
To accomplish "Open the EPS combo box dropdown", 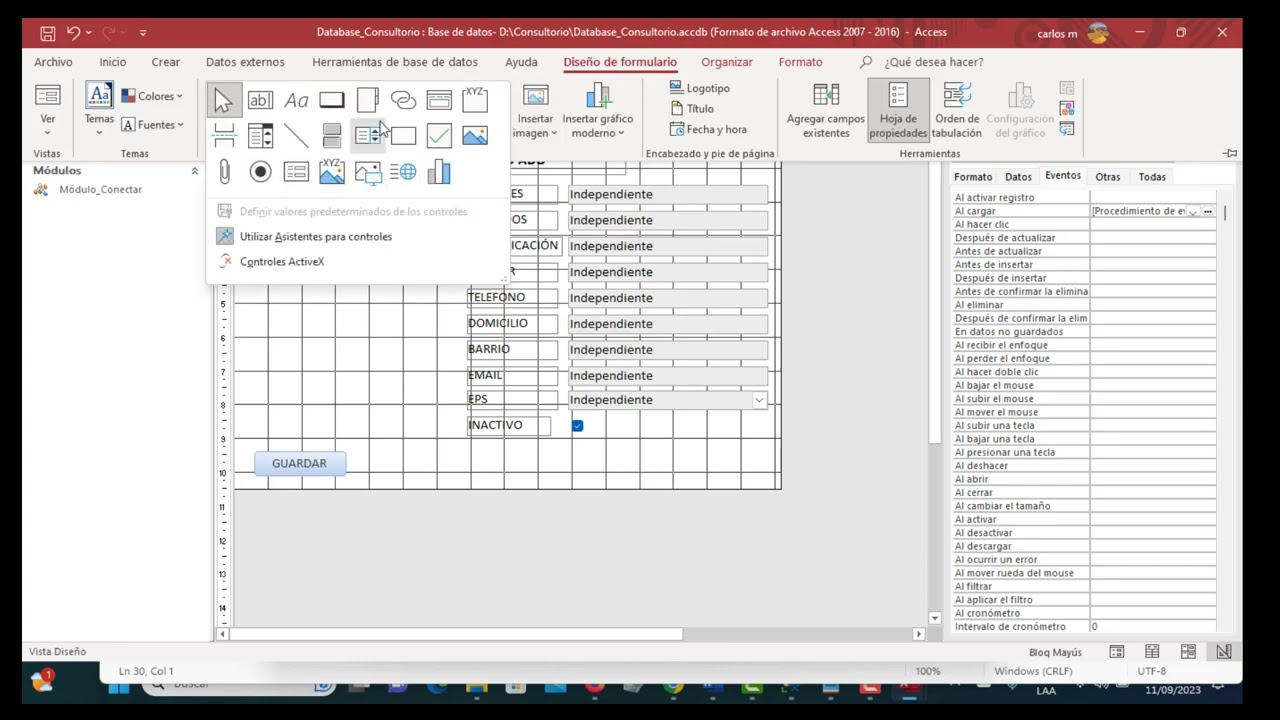I will pos(759,400).
